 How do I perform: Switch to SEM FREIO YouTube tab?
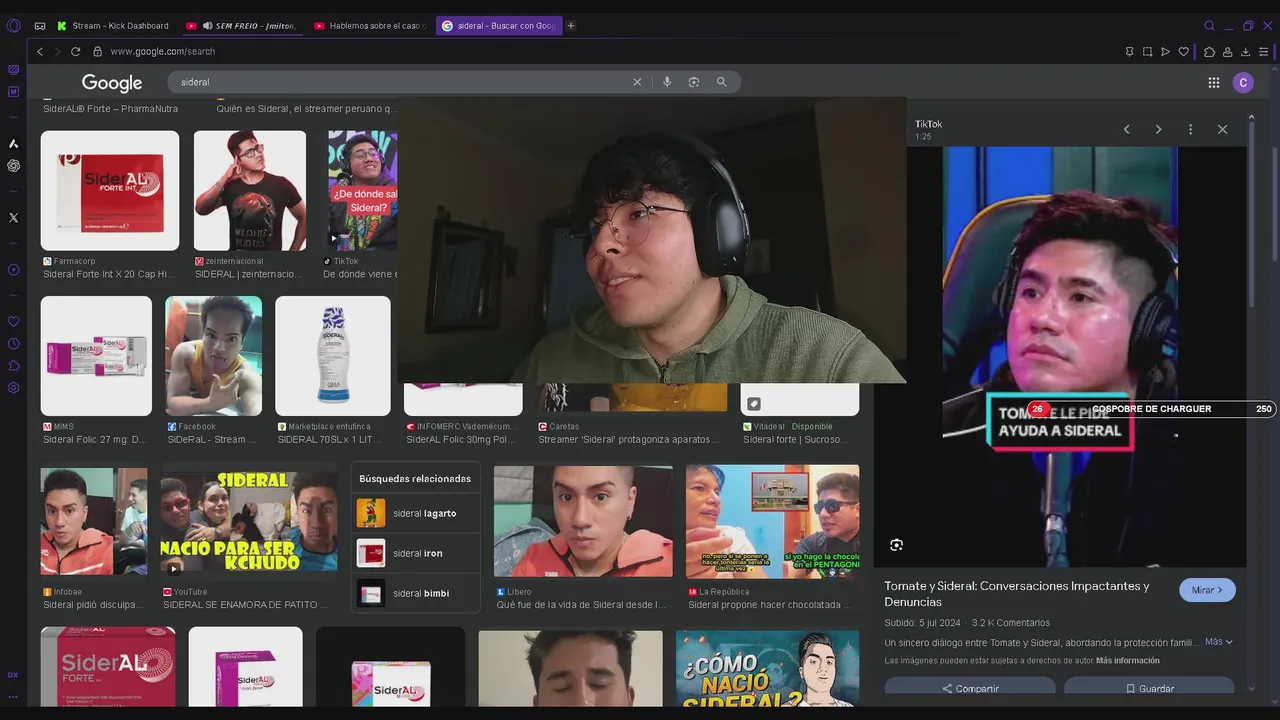(243, 26)
